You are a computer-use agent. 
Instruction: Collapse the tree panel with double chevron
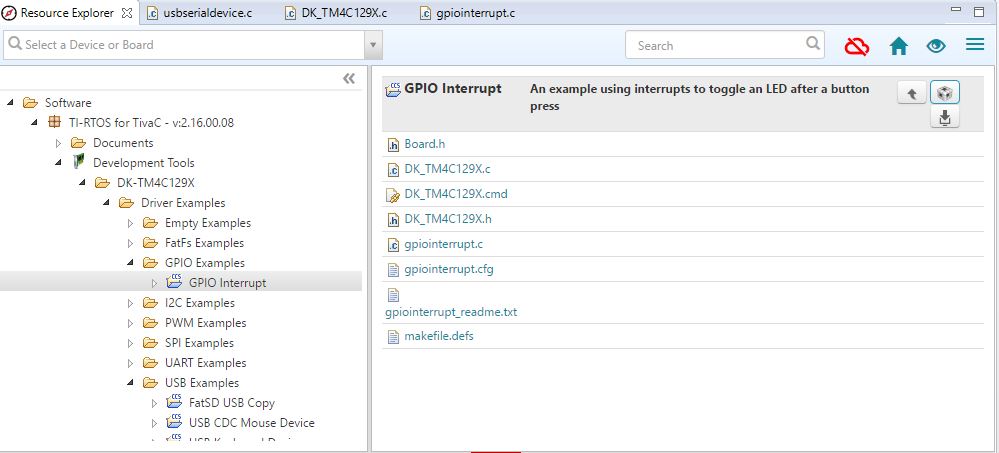[349, 78]
